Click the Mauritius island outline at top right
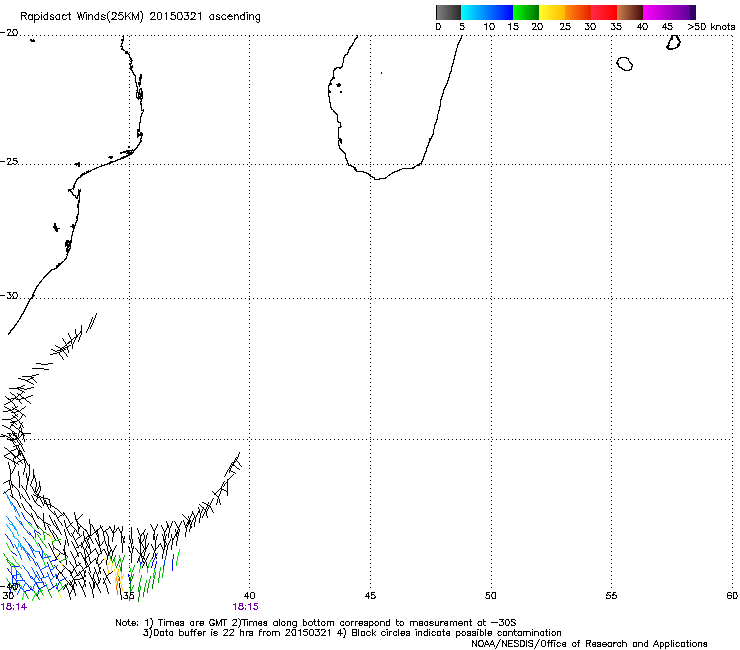740x650 pixels. click(x=673, y=42)
